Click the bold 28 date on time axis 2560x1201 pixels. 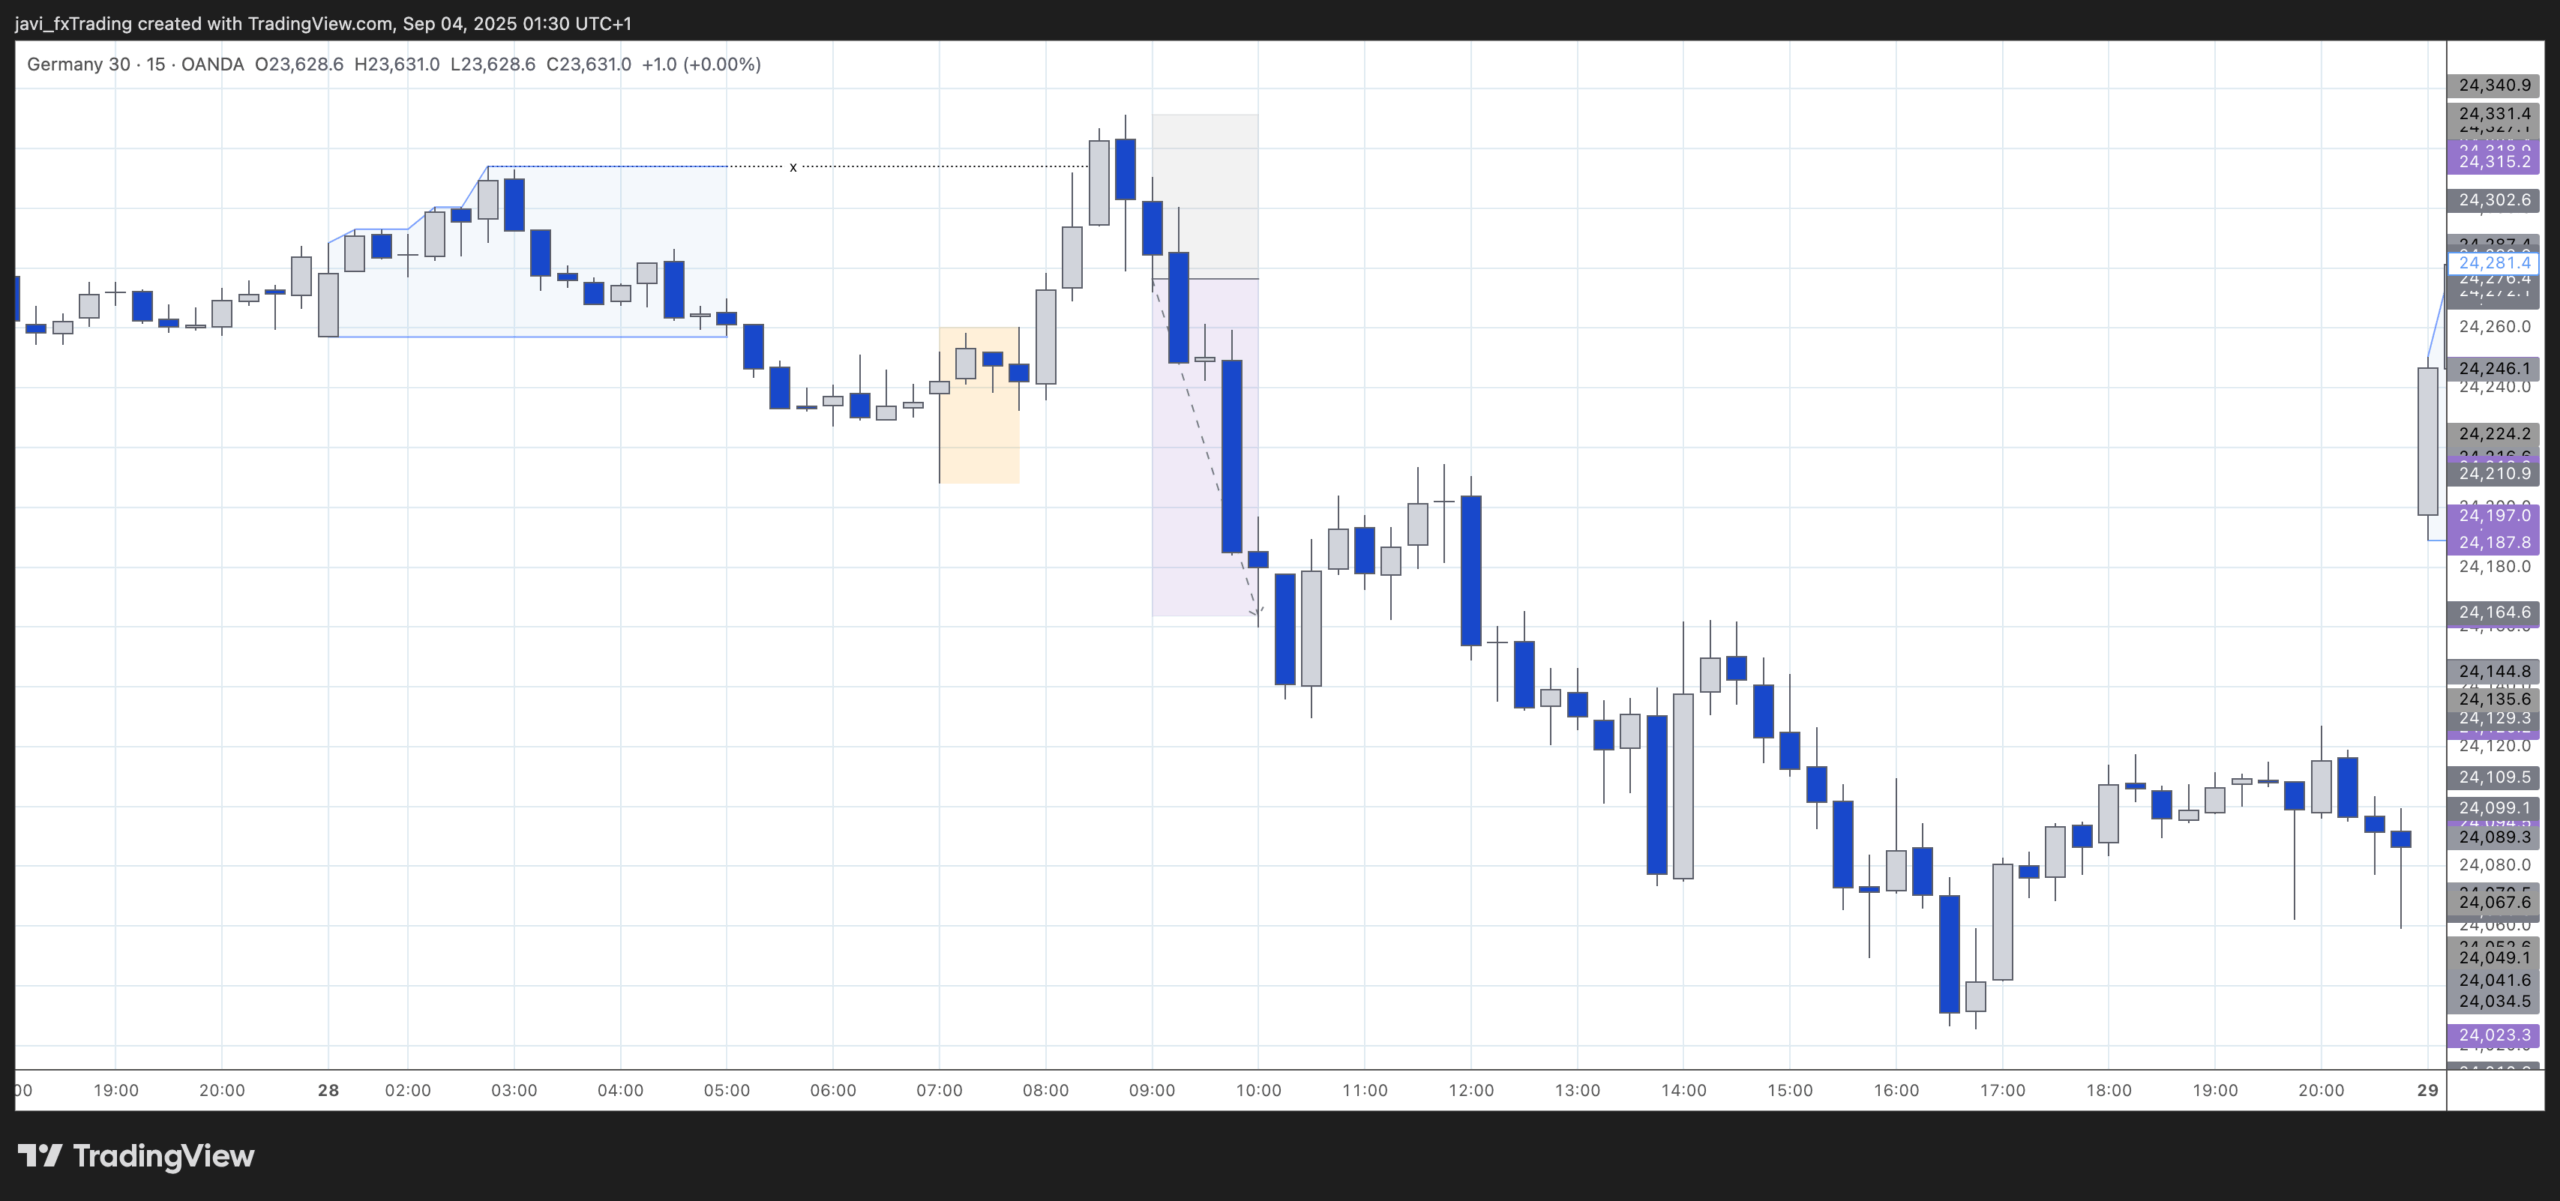tap(328, 1092)
